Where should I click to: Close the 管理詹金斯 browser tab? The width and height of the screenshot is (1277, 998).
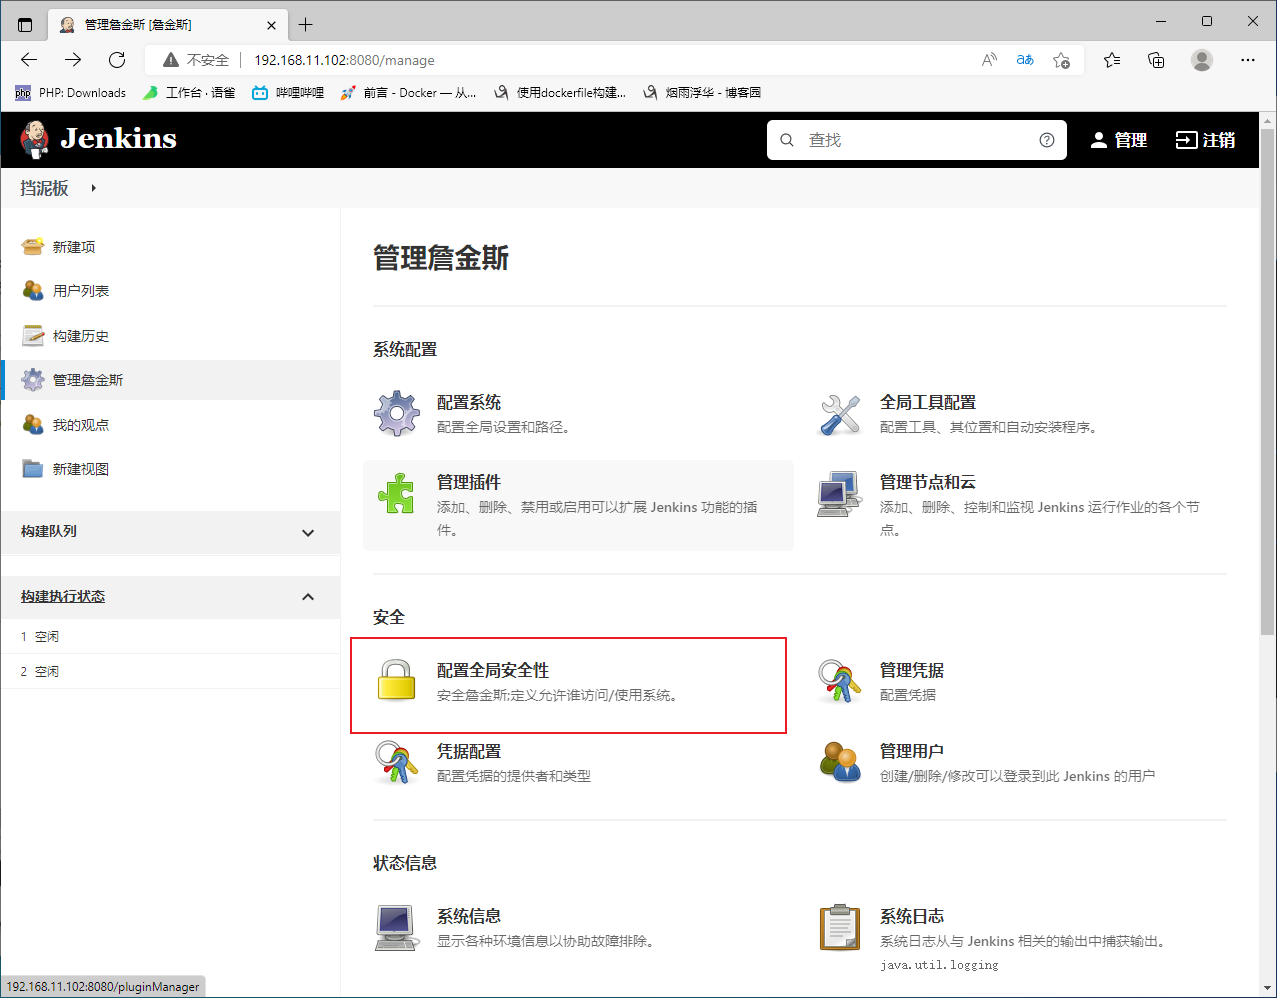pyautogui.click(x=271, y=24)
